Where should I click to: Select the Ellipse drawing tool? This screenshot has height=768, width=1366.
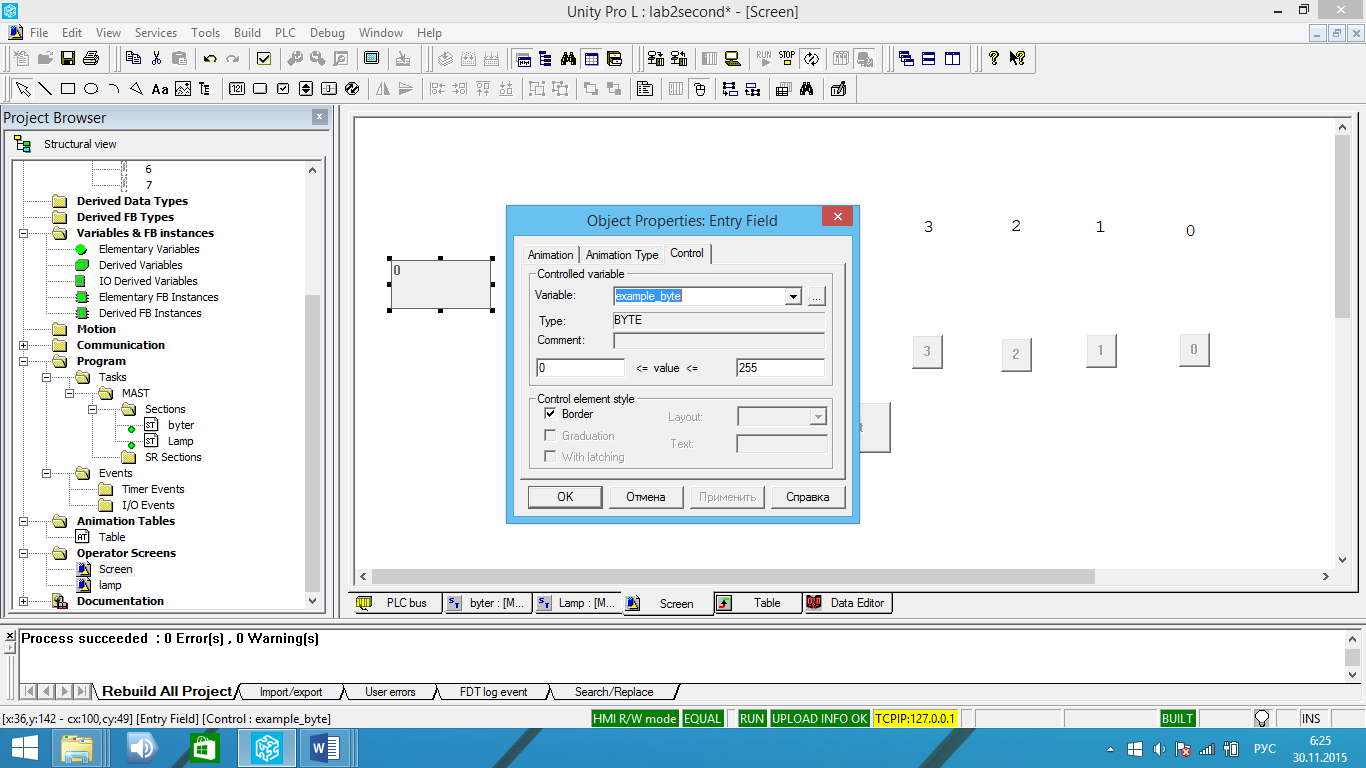91,89
